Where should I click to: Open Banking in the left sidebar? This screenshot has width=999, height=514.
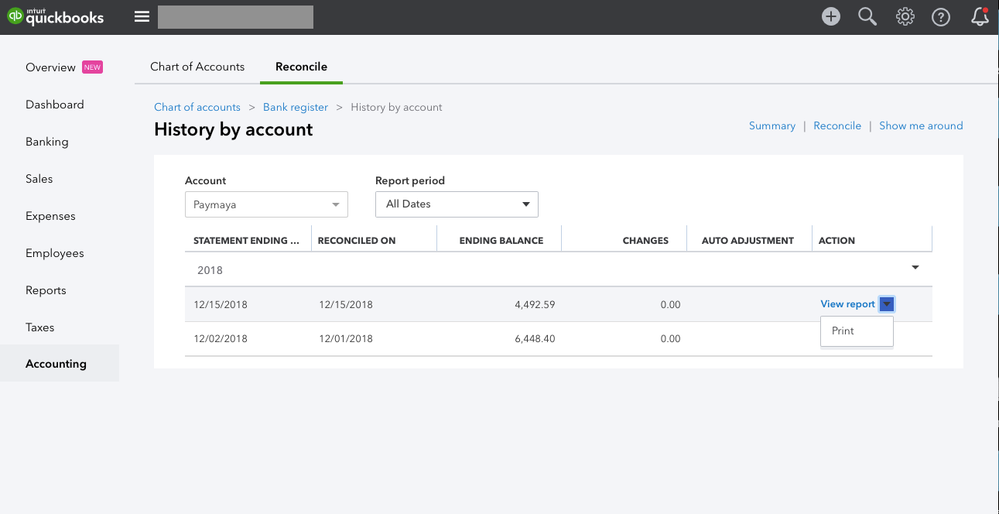(47, 142)
